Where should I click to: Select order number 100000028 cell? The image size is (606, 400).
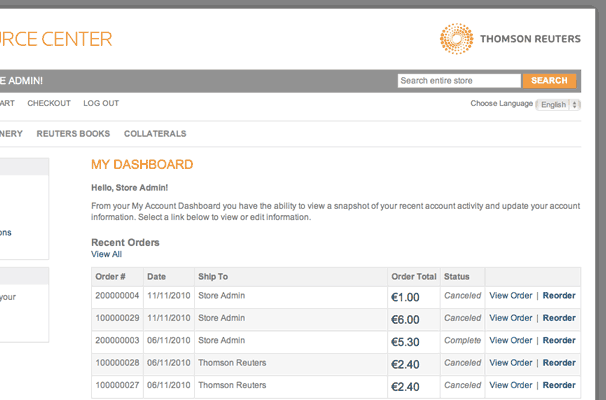point(117,363)
